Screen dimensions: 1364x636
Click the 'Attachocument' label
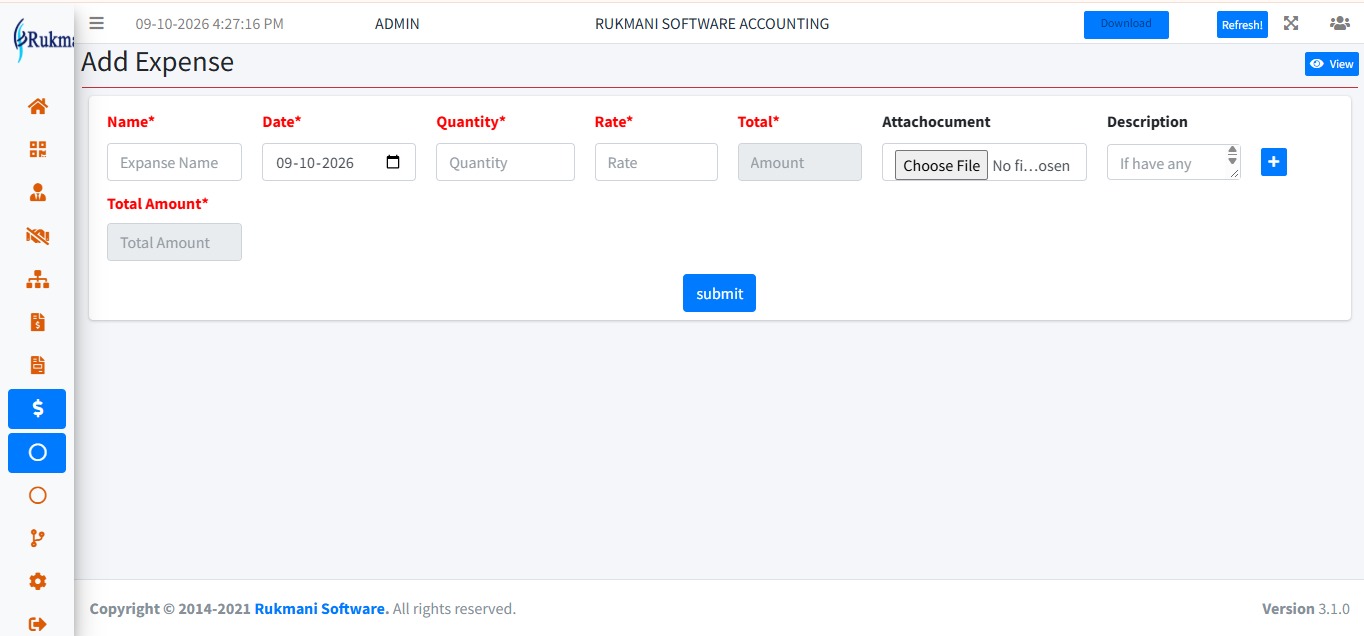coord(936,122)
